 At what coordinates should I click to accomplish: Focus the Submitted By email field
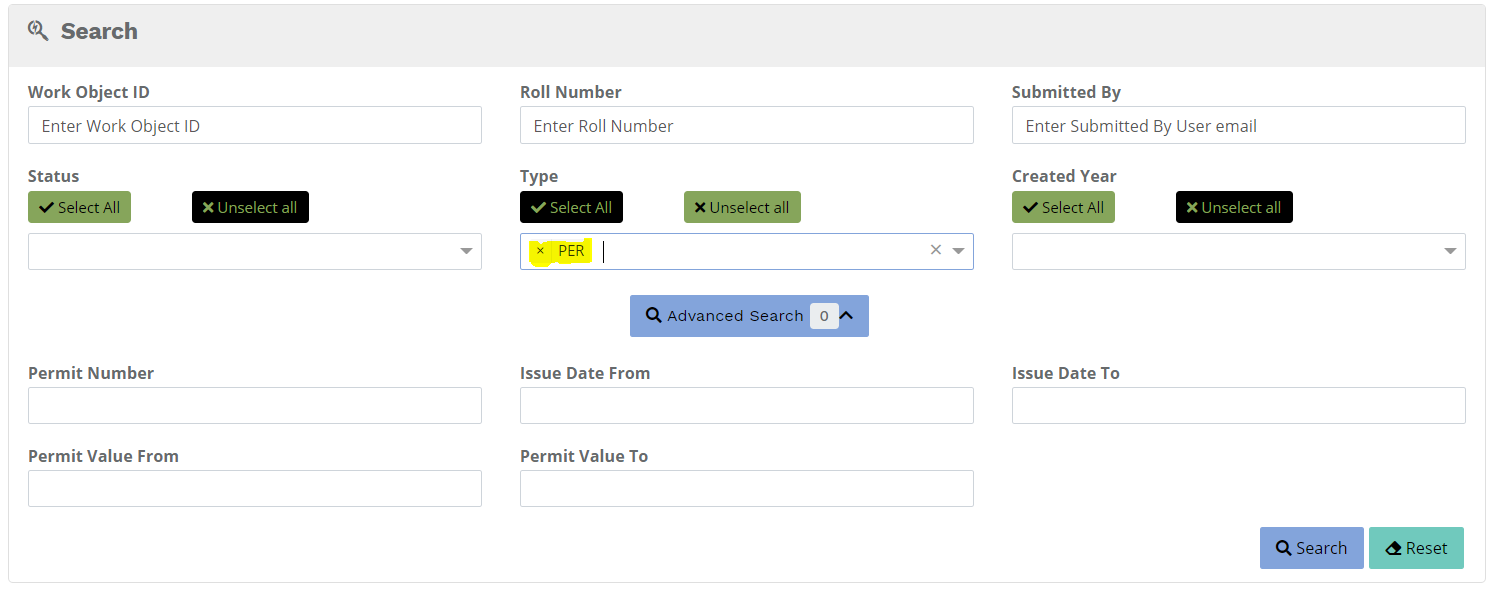click(x=1238, y=126)
